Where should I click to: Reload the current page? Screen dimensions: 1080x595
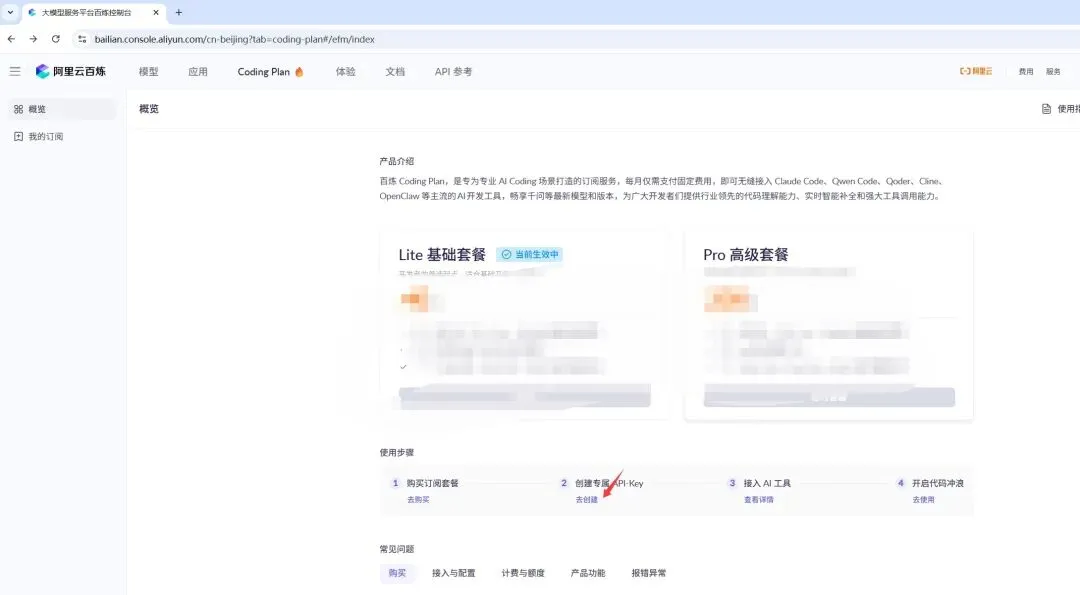coord(56,39)
